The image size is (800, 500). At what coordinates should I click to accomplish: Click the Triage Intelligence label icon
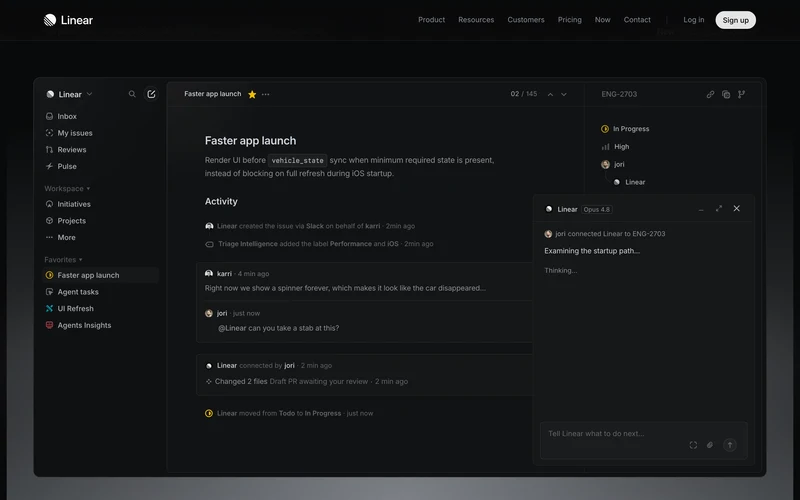click(209, 244)
